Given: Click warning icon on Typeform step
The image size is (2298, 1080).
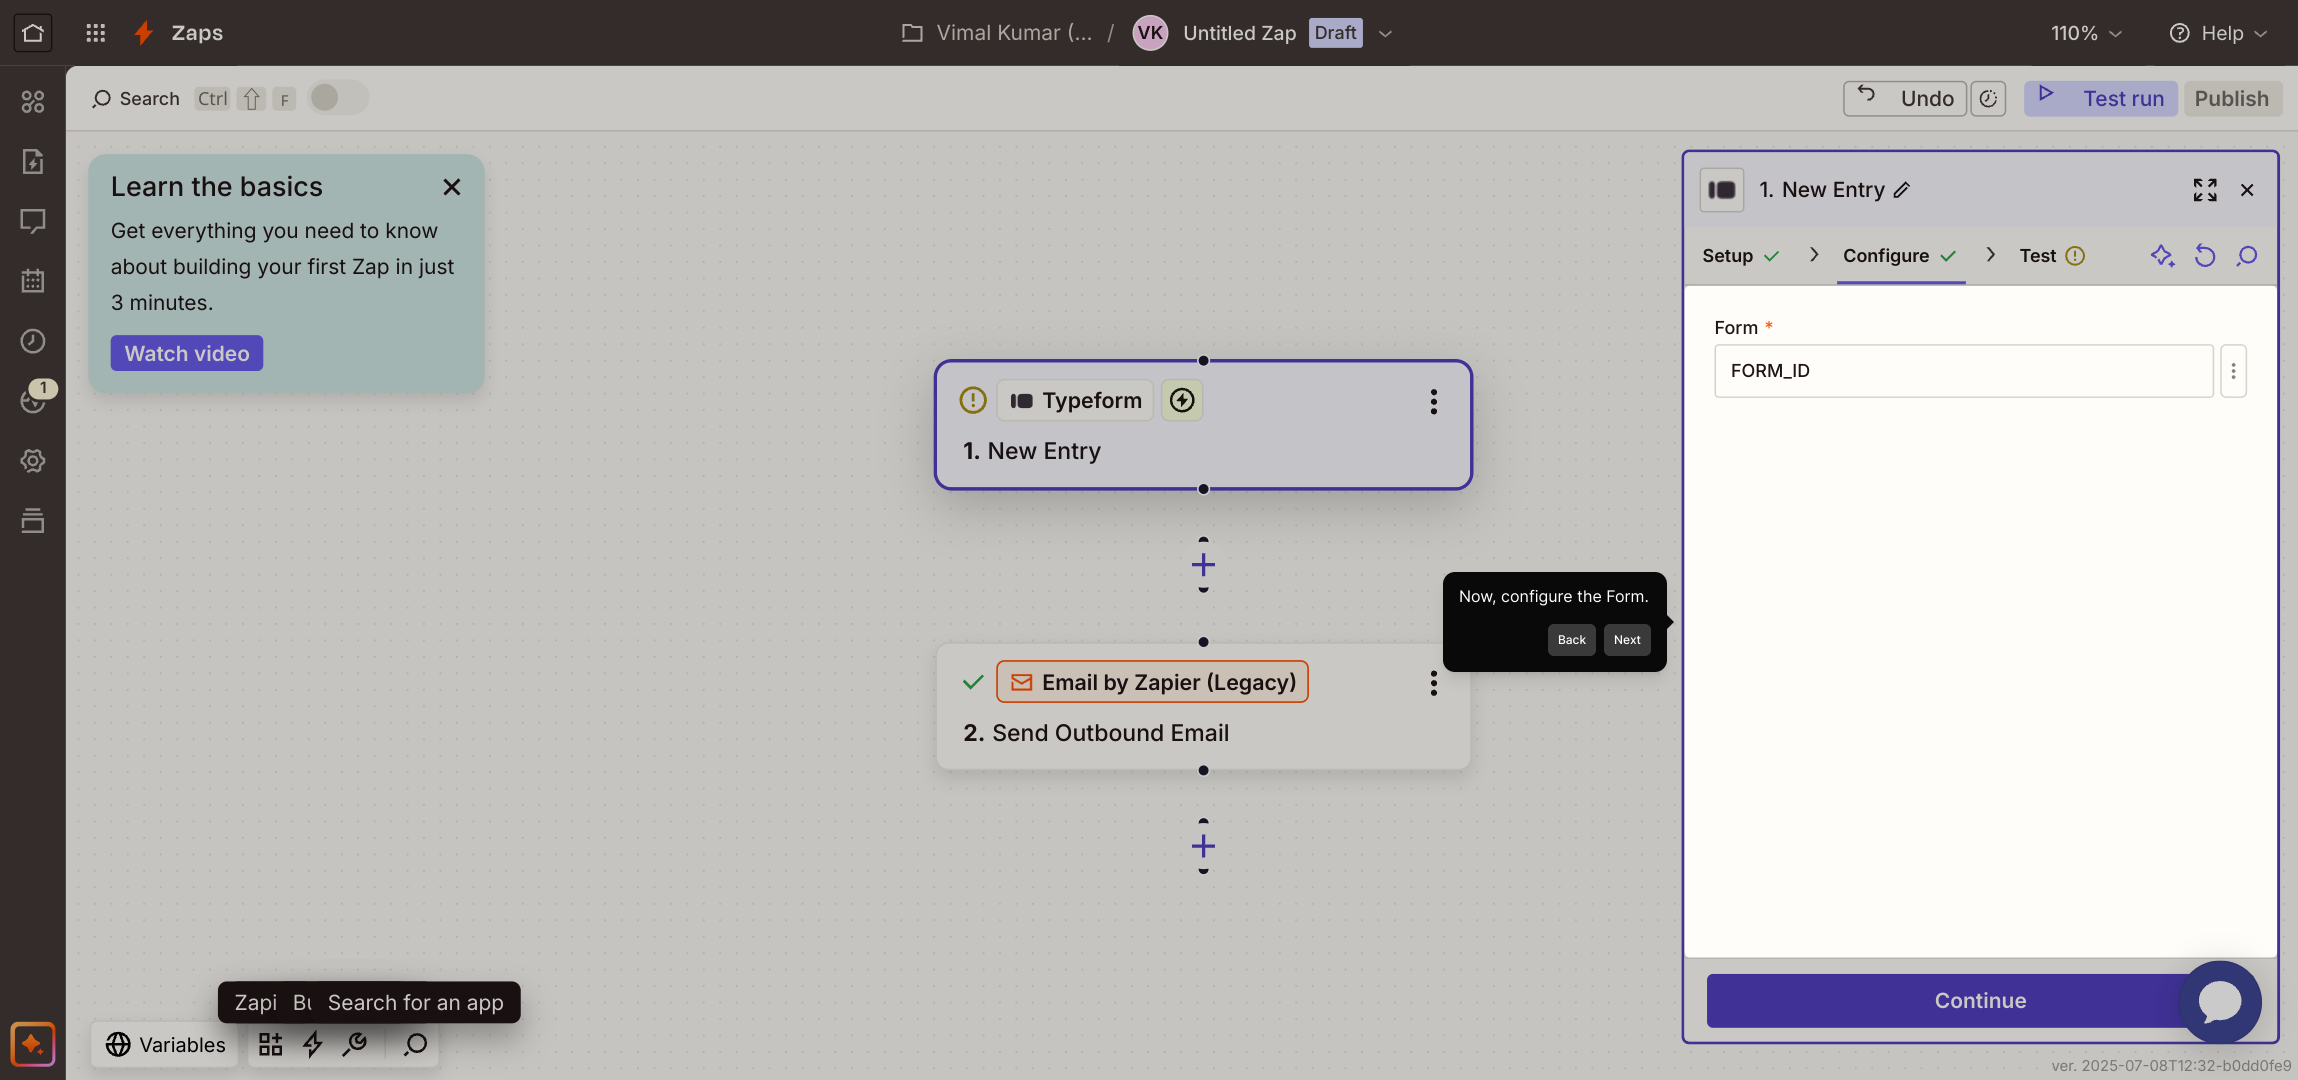Looking at the screenshot, I should click(973, 401).
